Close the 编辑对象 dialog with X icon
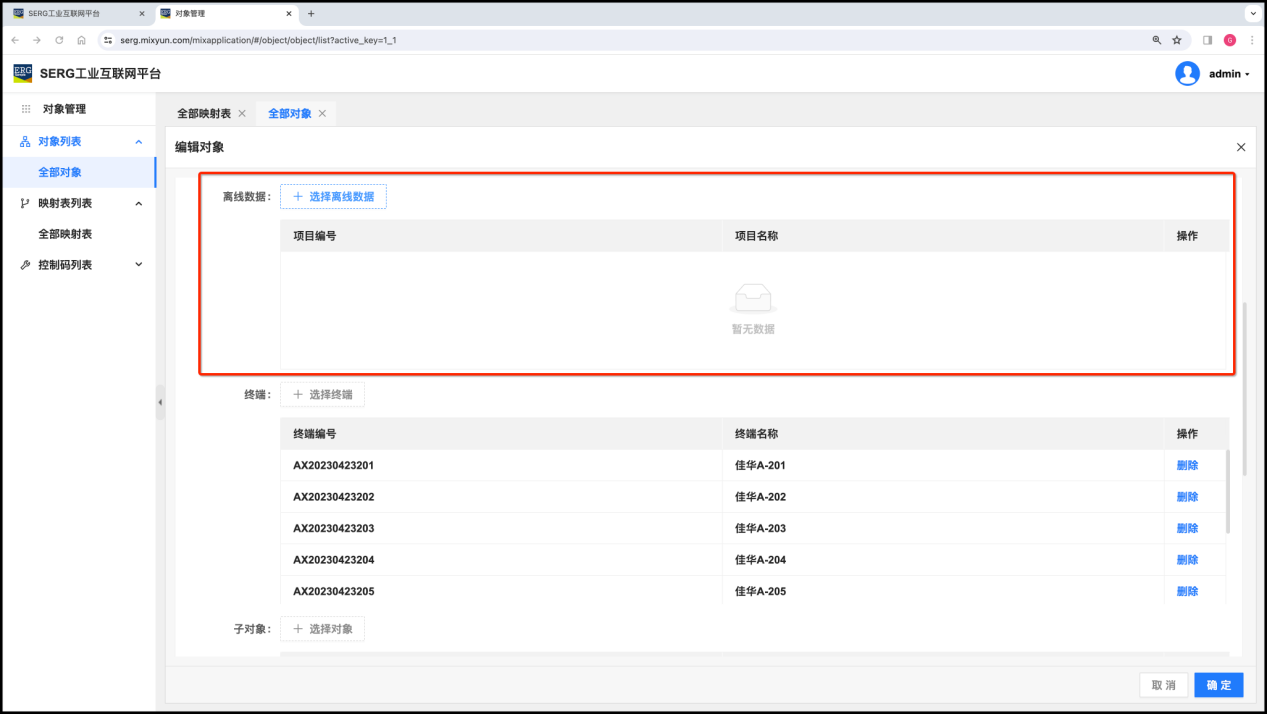This screenshot has height=714, width=1267. [x=1241, y=147]
